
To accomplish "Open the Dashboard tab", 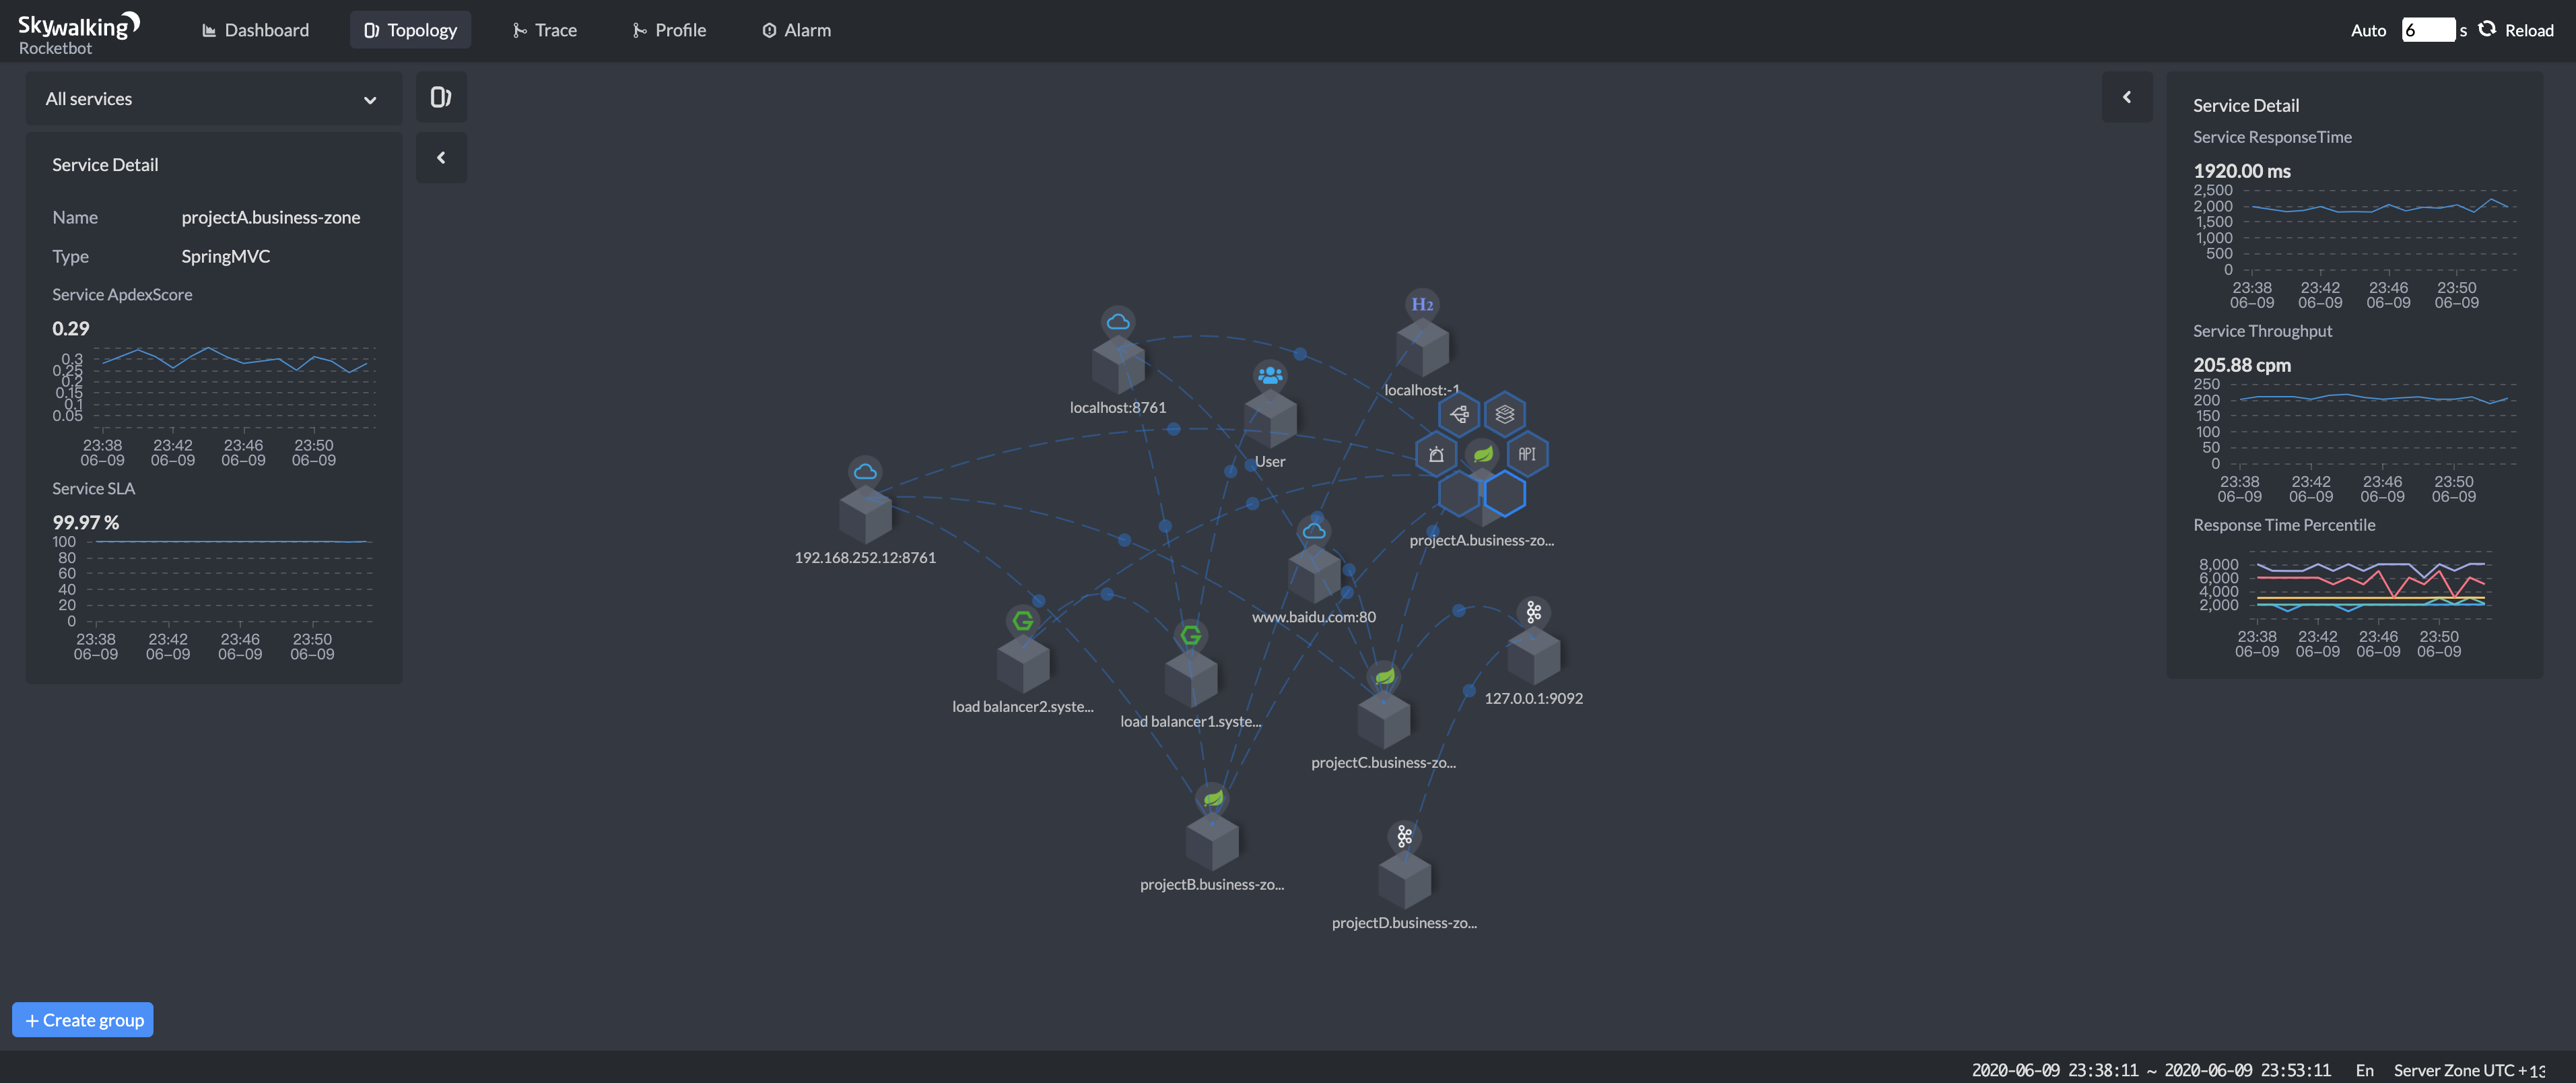I will point(256,30).
